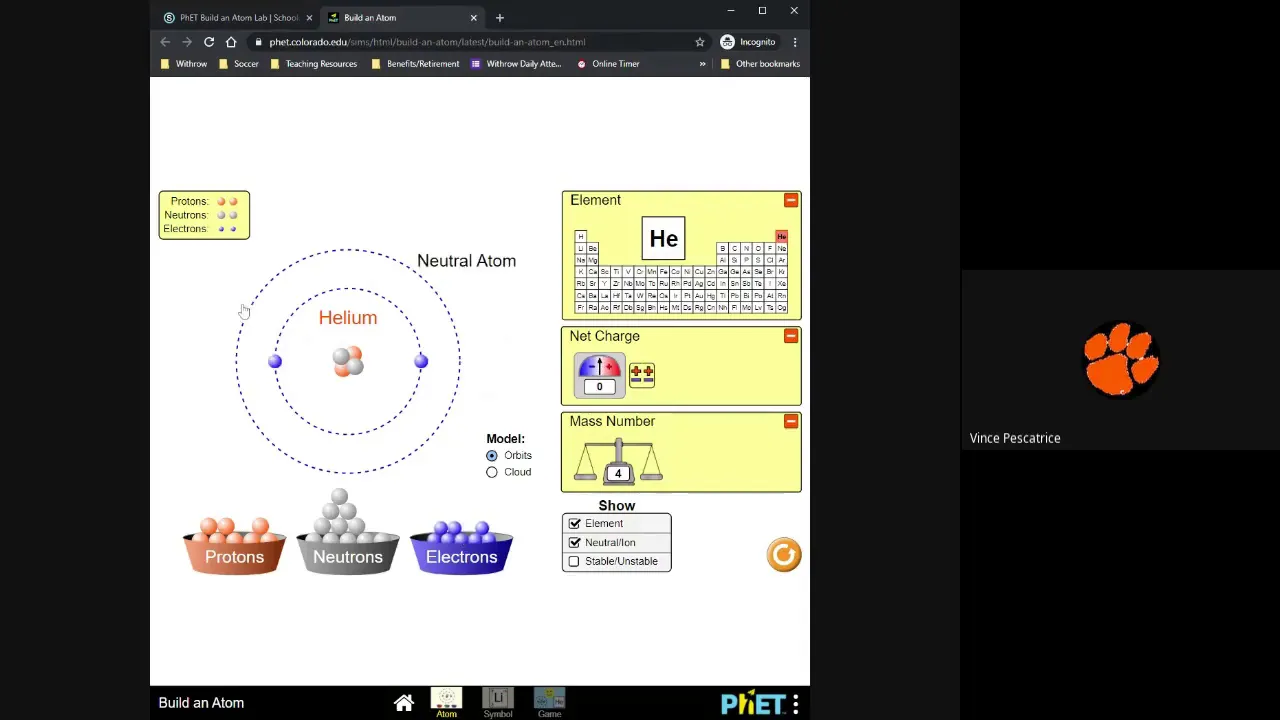This screenshot has height=720, width=1280.
Task: Click the He element symbol box
Action: 663,239
